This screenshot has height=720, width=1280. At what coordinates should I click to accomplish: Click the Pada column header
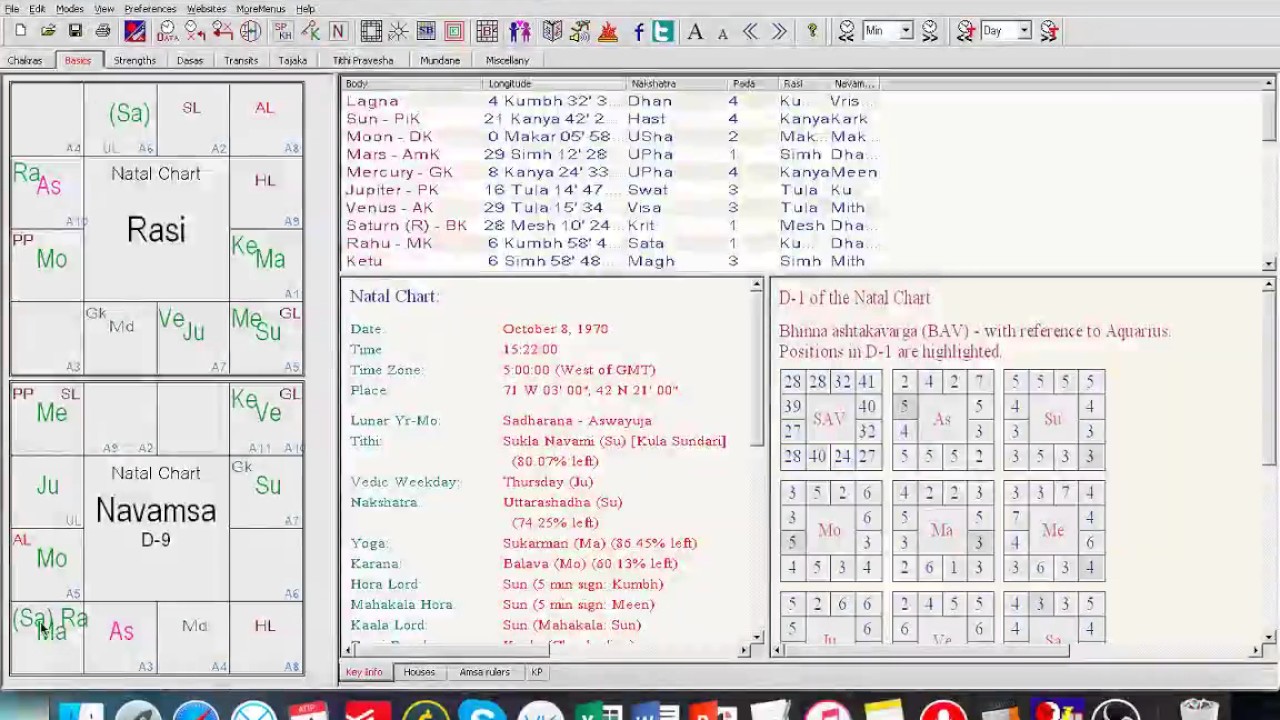pyautogui.click(x=753, y=84)
